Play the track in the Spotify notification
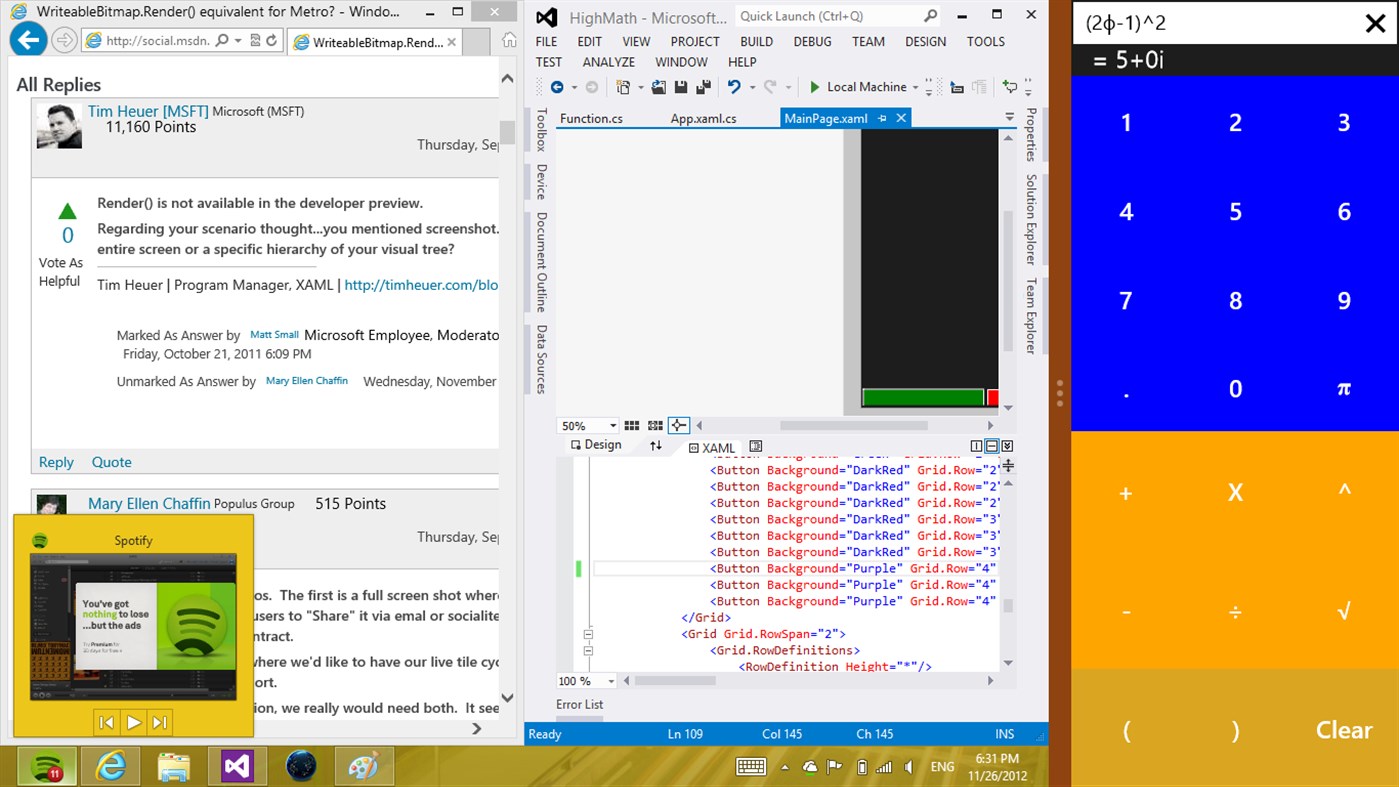Screen dimensions: 1399x787 click(134, 722)
